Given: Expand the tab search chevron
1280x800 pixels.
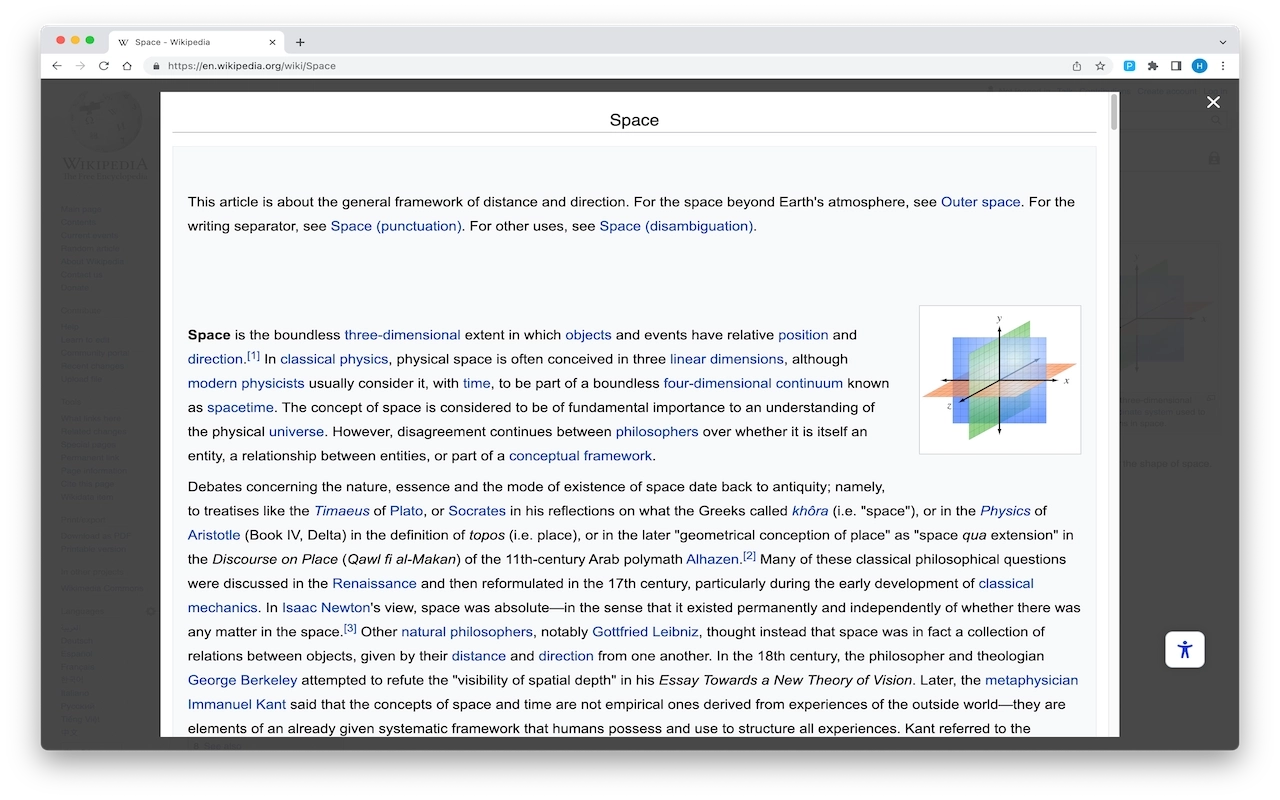Looking at the screenshot, I should point(1222,42).
